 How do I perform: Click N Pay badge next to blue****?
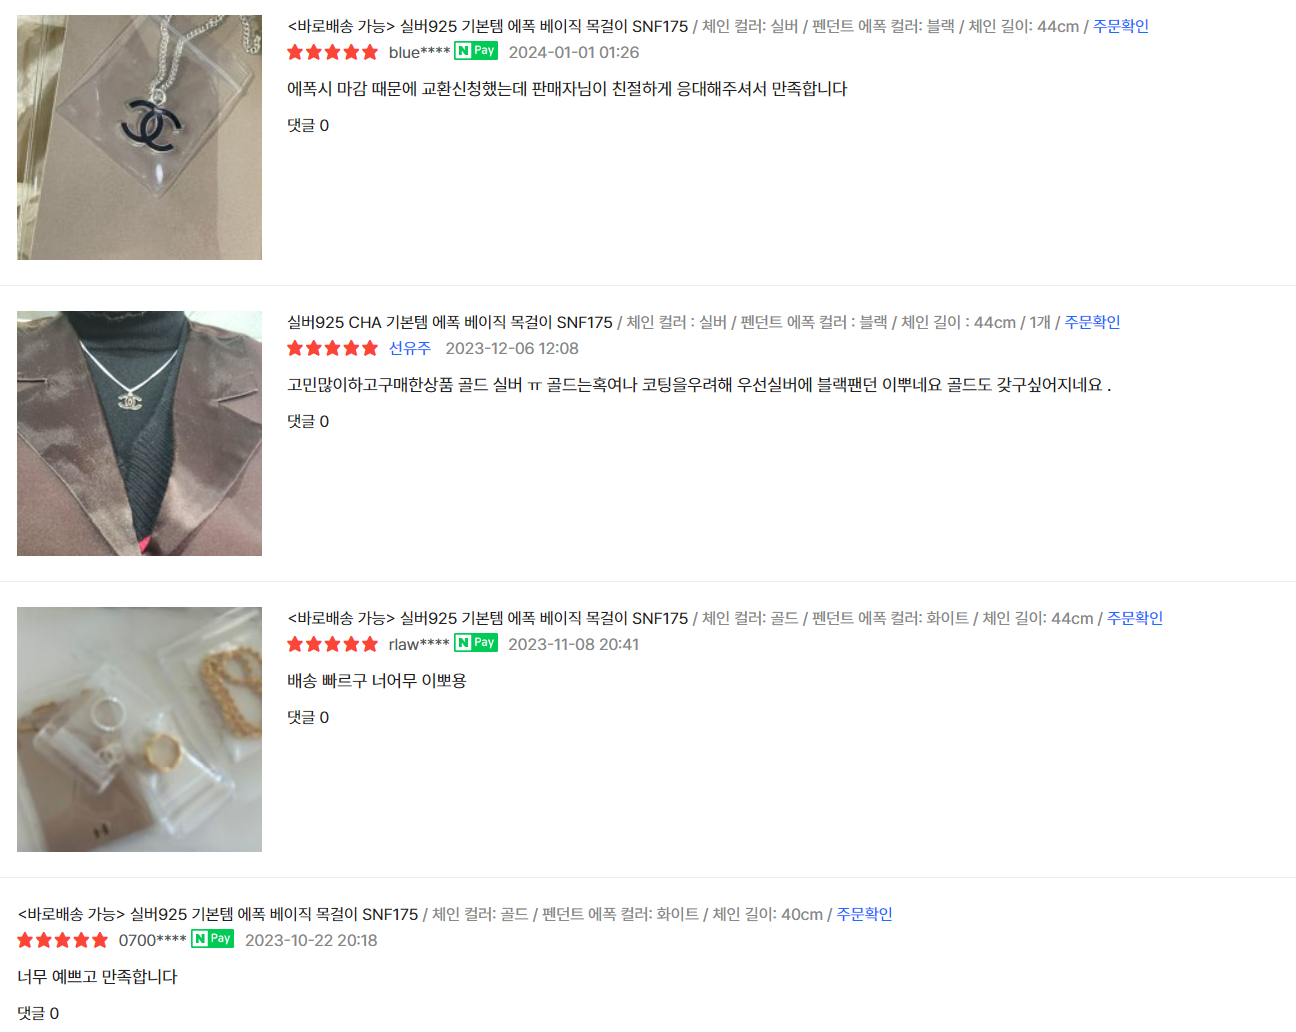(476, 51)
